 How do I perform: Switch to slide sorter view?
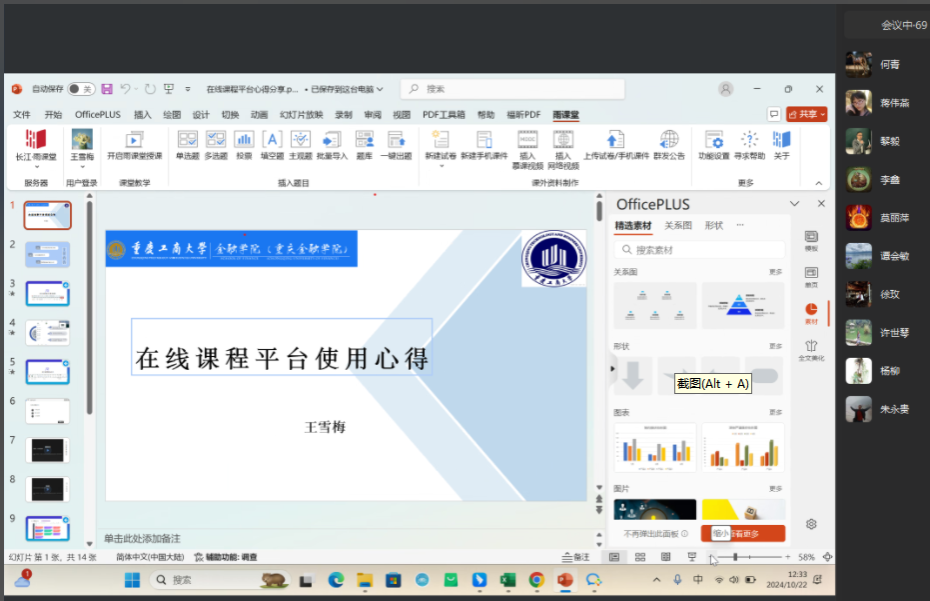coord(640,557)
